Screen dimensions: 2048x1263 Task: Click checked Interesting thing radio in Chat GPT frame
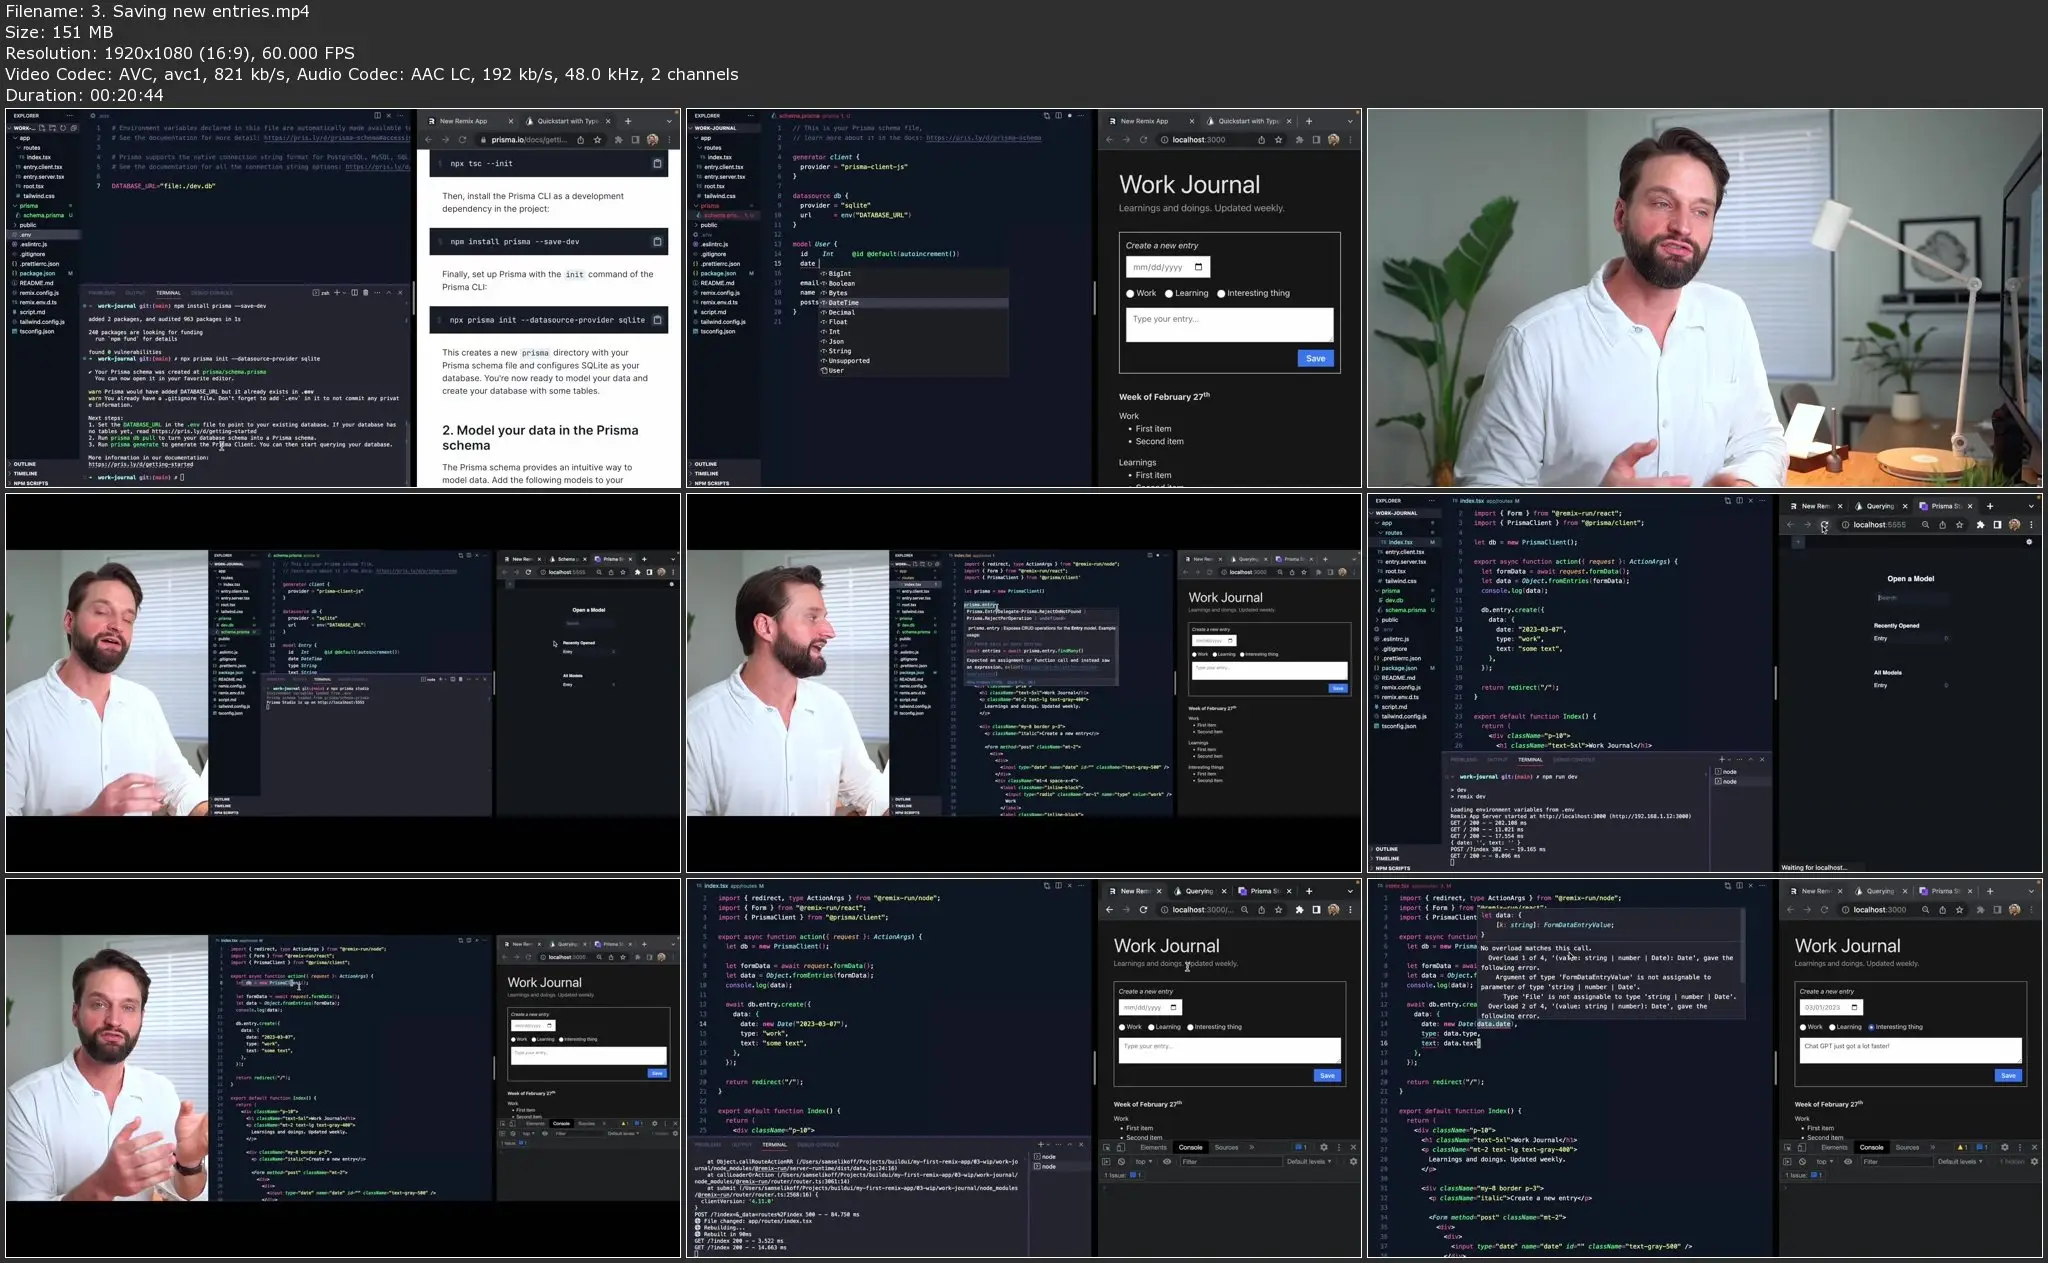point(1871,1027)
